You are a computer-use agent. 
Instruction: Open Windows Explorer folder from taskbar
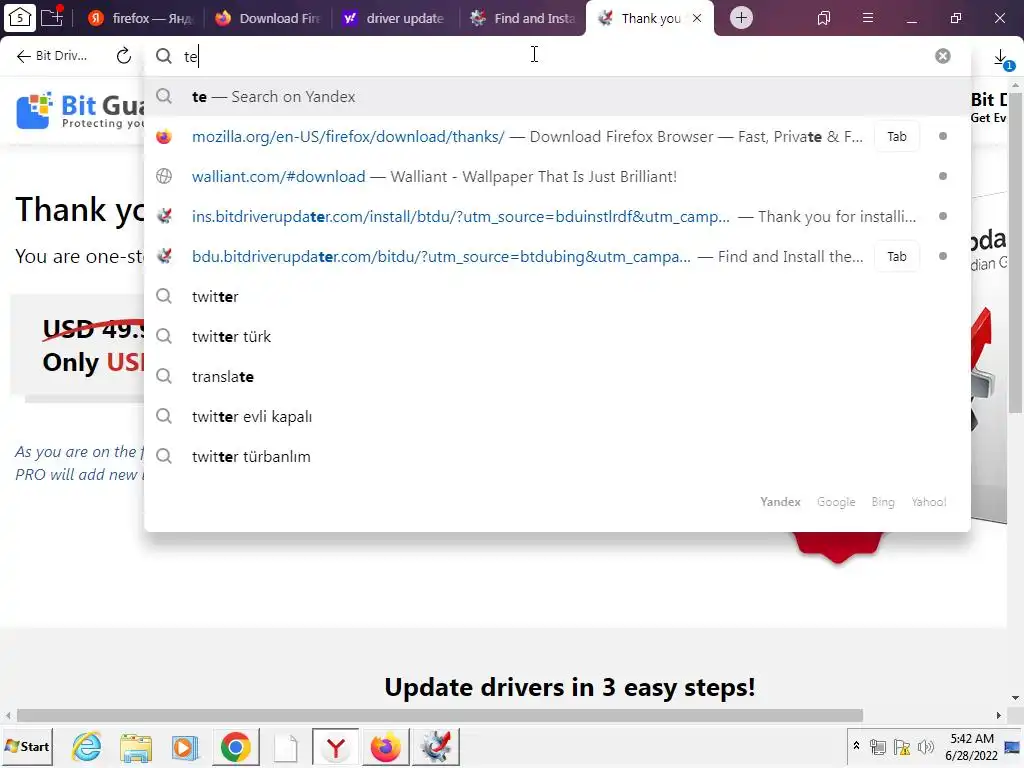[136, 747]
